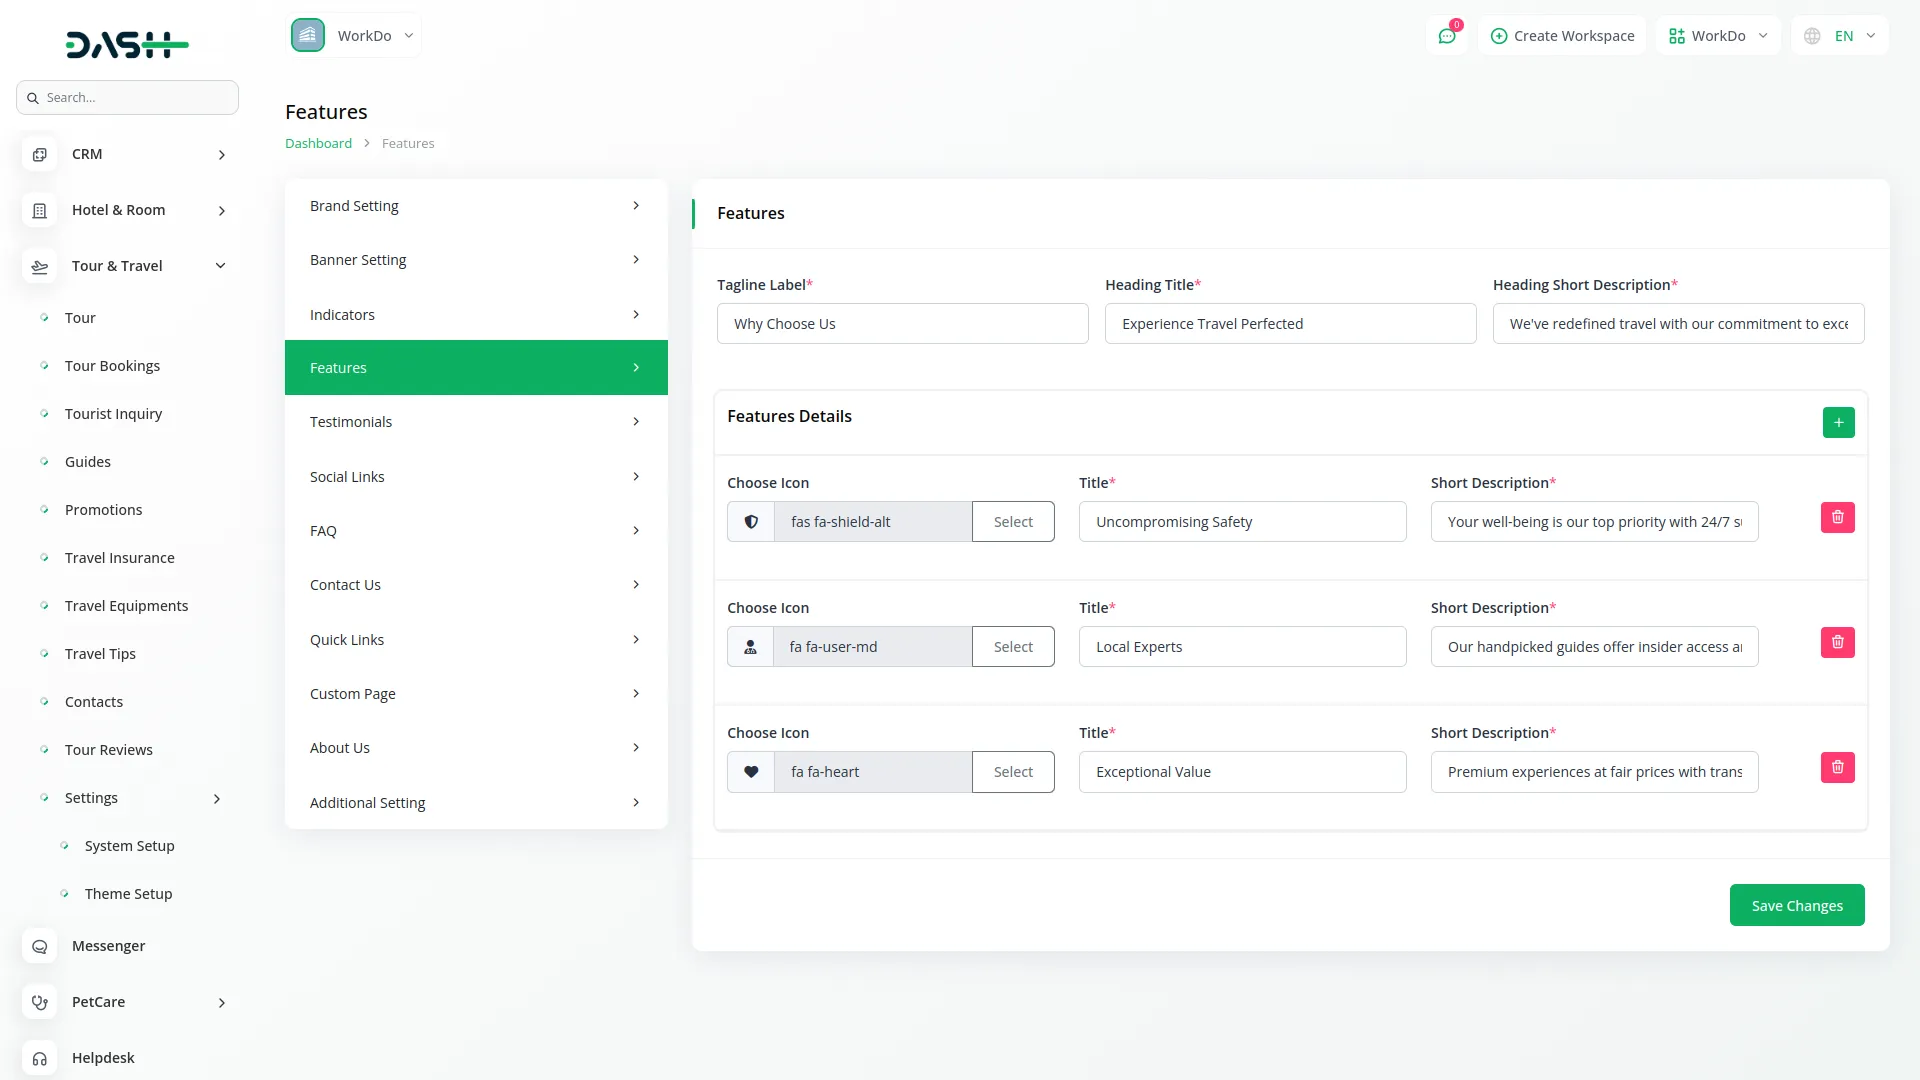Click the Helpdesk headset icon in sidebar
This screenshot has height=1080, width=1920.
[x=40, y=1058]
